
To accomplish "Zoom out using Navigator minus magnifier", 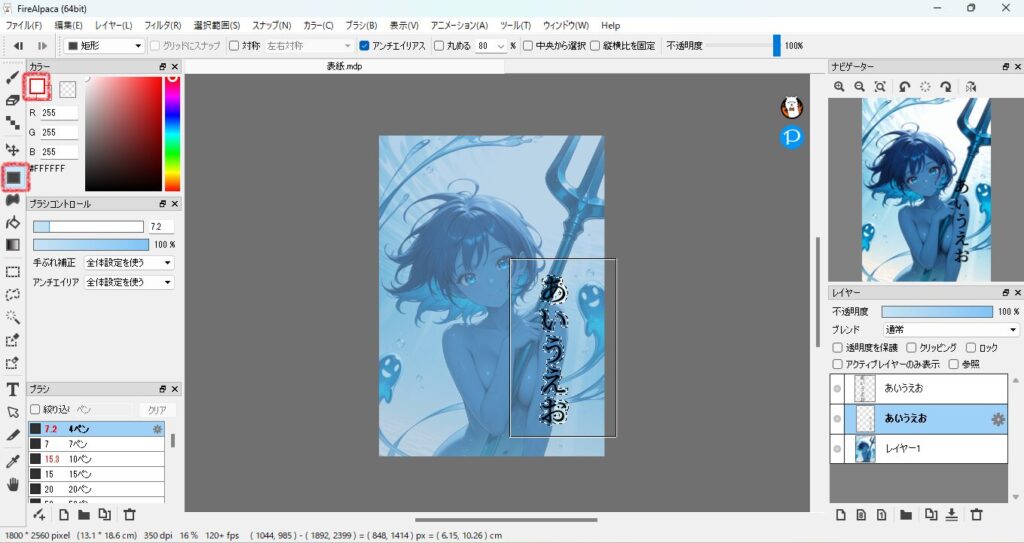I will click(x=859, y=86).
